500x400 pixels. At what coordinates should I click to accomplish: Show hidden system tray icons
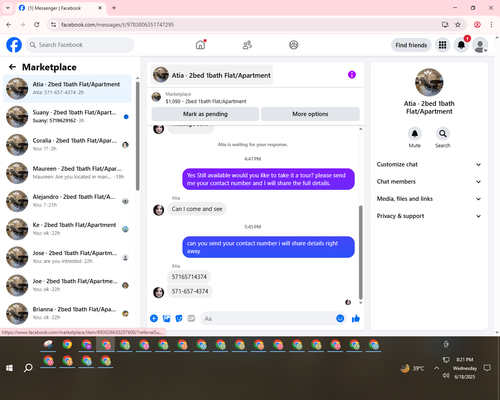tap(436, 368)
